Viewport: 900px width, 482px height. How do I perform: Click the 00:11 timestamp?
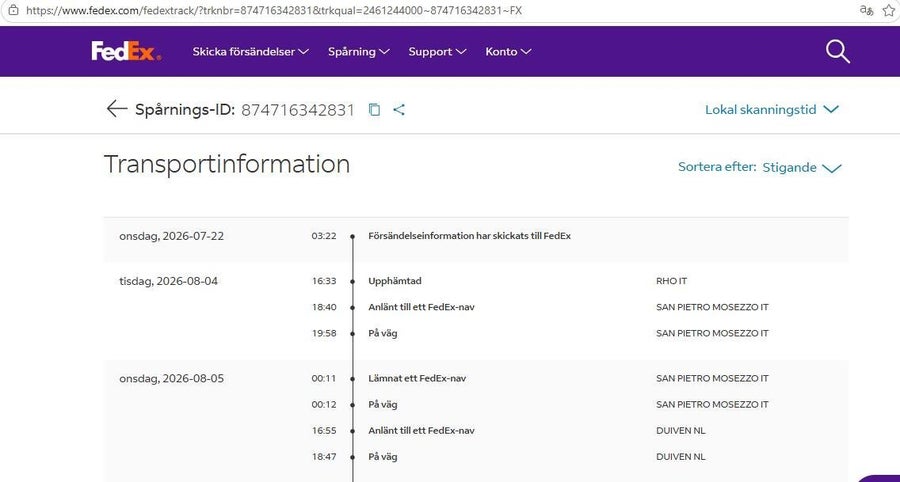coord(324,379)
